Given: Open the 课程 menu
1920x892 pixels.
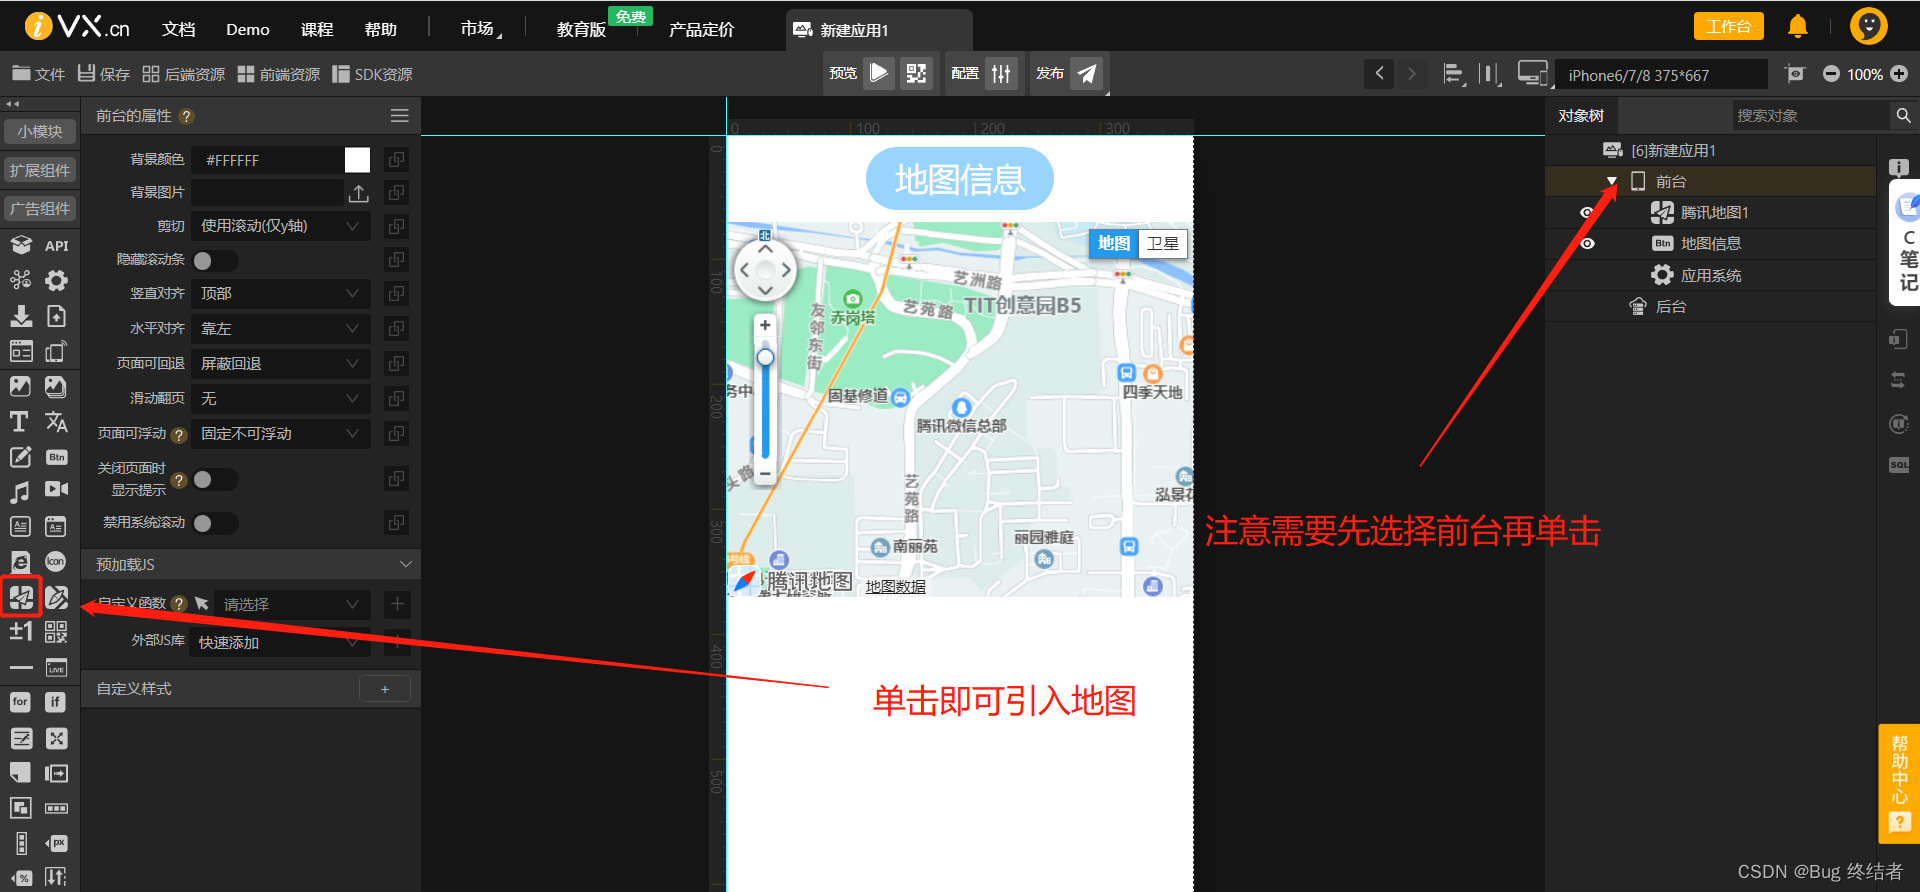Looking at the screenshot, I should 317,29.
